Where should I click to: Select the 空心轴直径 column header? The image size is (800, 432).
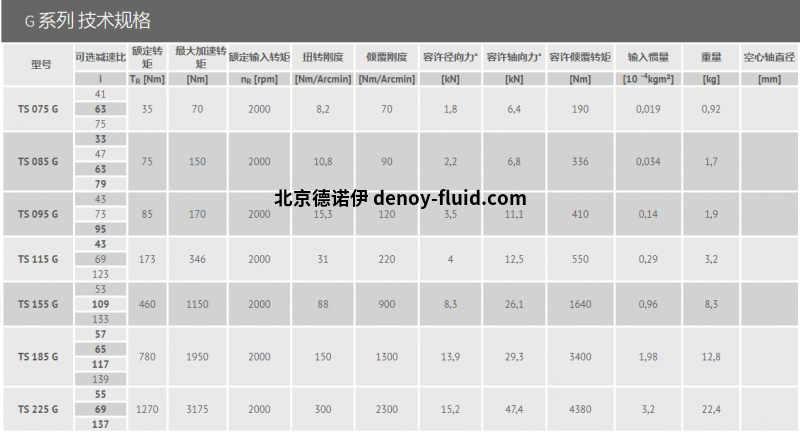[x=769, y=57]
